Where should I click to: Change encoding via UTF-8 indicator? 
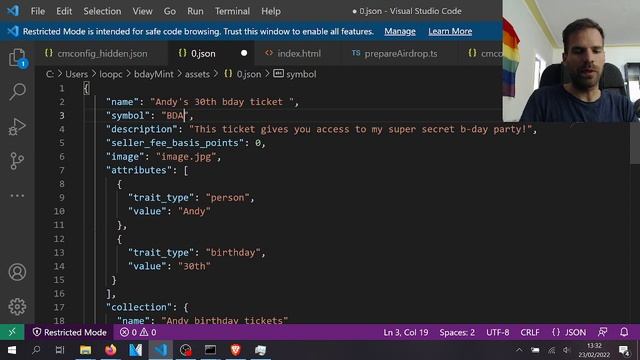tap(498, 332)
